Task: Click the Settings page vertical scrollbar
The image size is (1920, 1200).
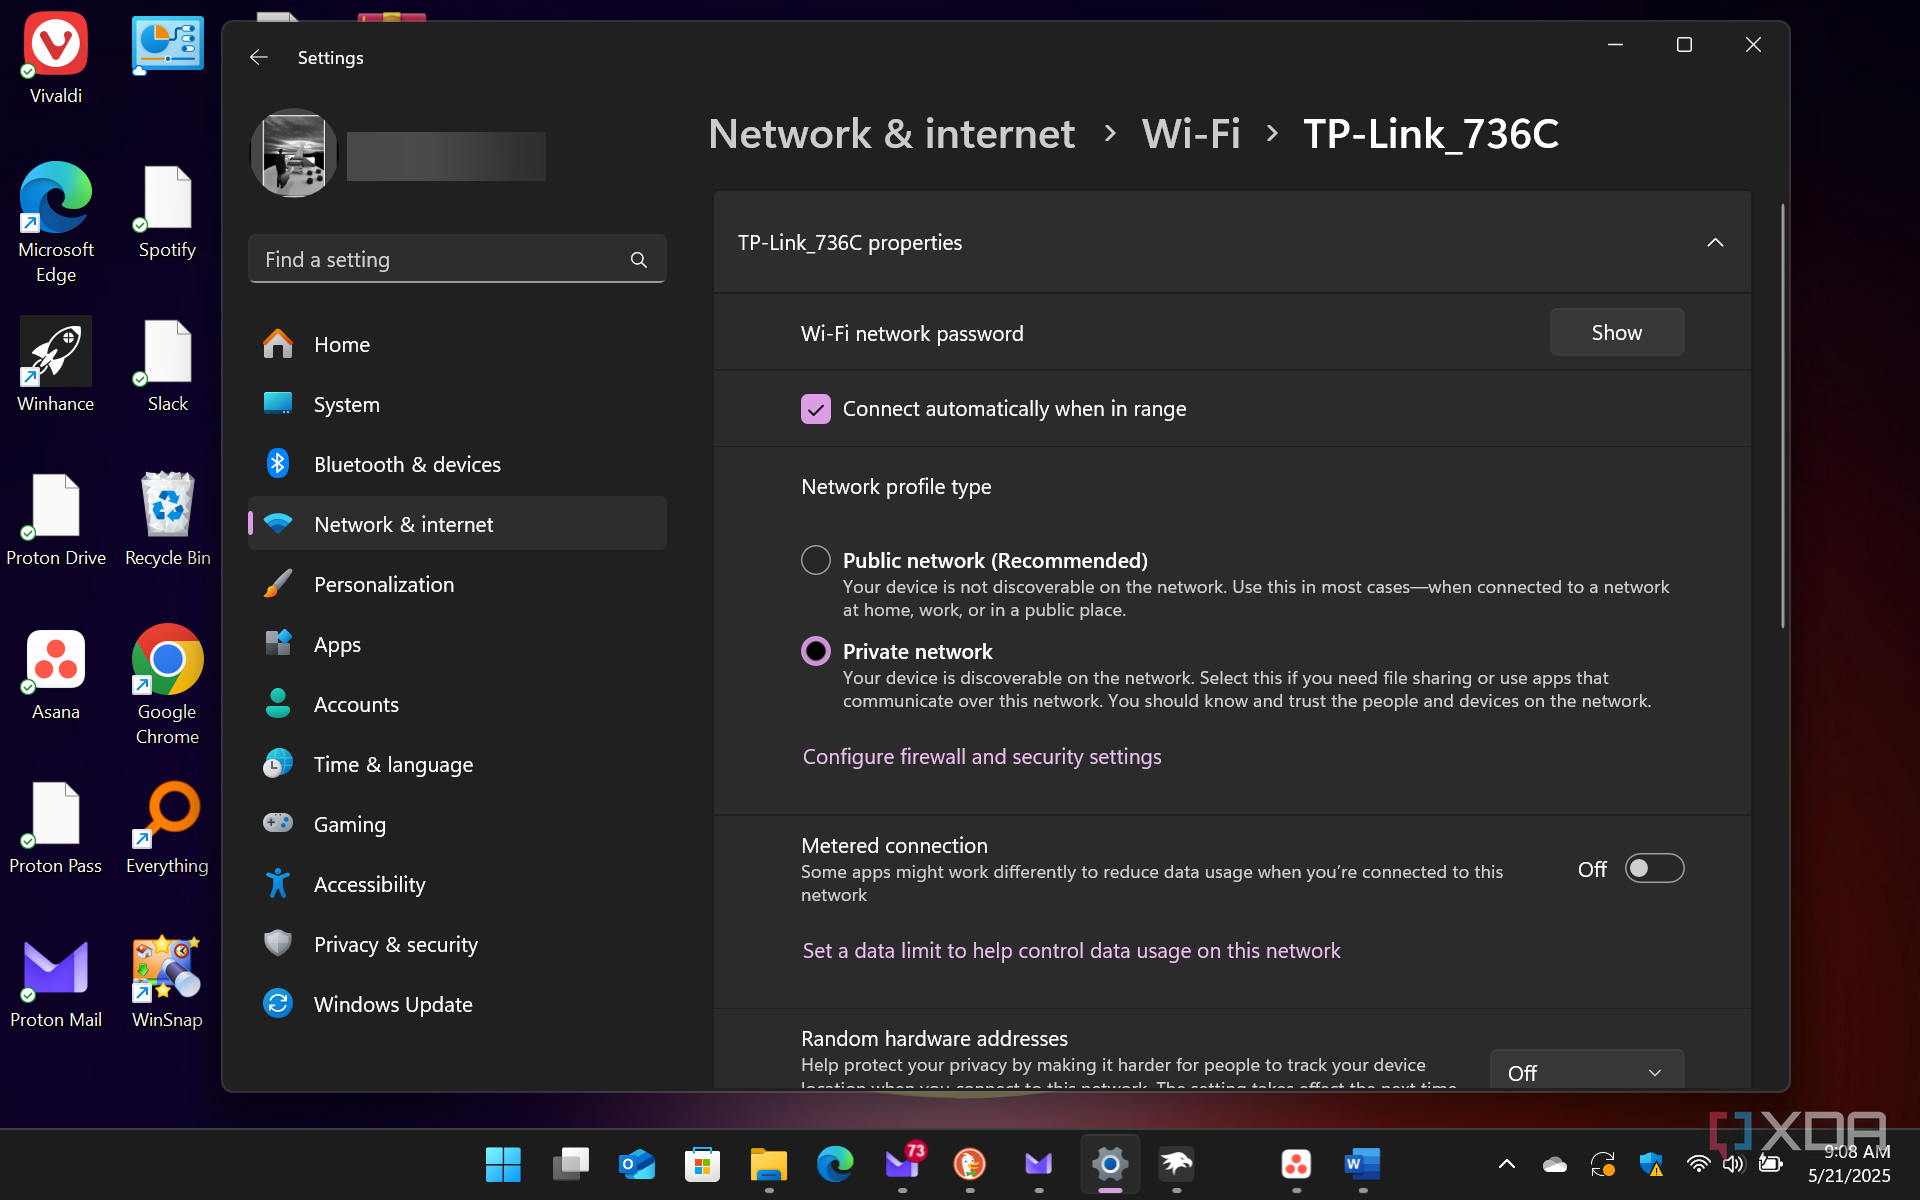Action: (1782, 415)
